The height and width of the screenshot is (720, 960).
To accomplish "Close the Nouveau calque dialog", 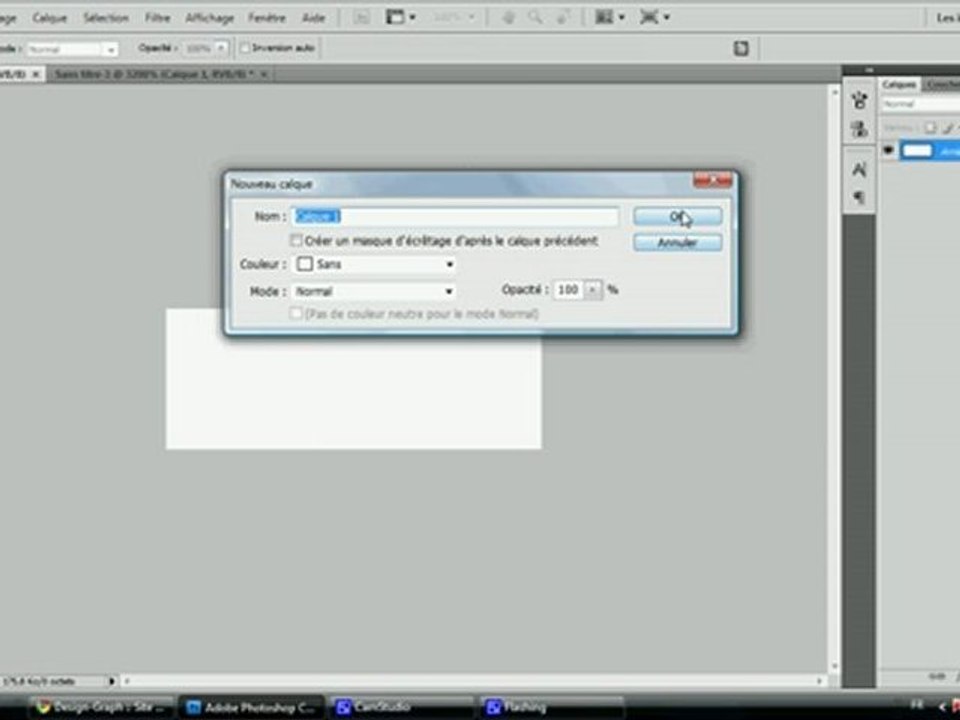I will (x=712, y=180).
